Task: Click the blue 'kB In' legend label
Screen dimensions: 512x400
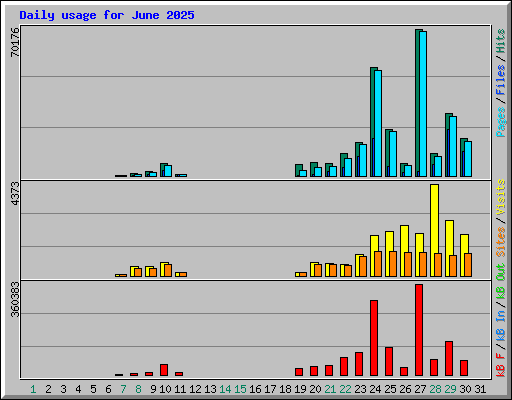Action: pos(500,325)
